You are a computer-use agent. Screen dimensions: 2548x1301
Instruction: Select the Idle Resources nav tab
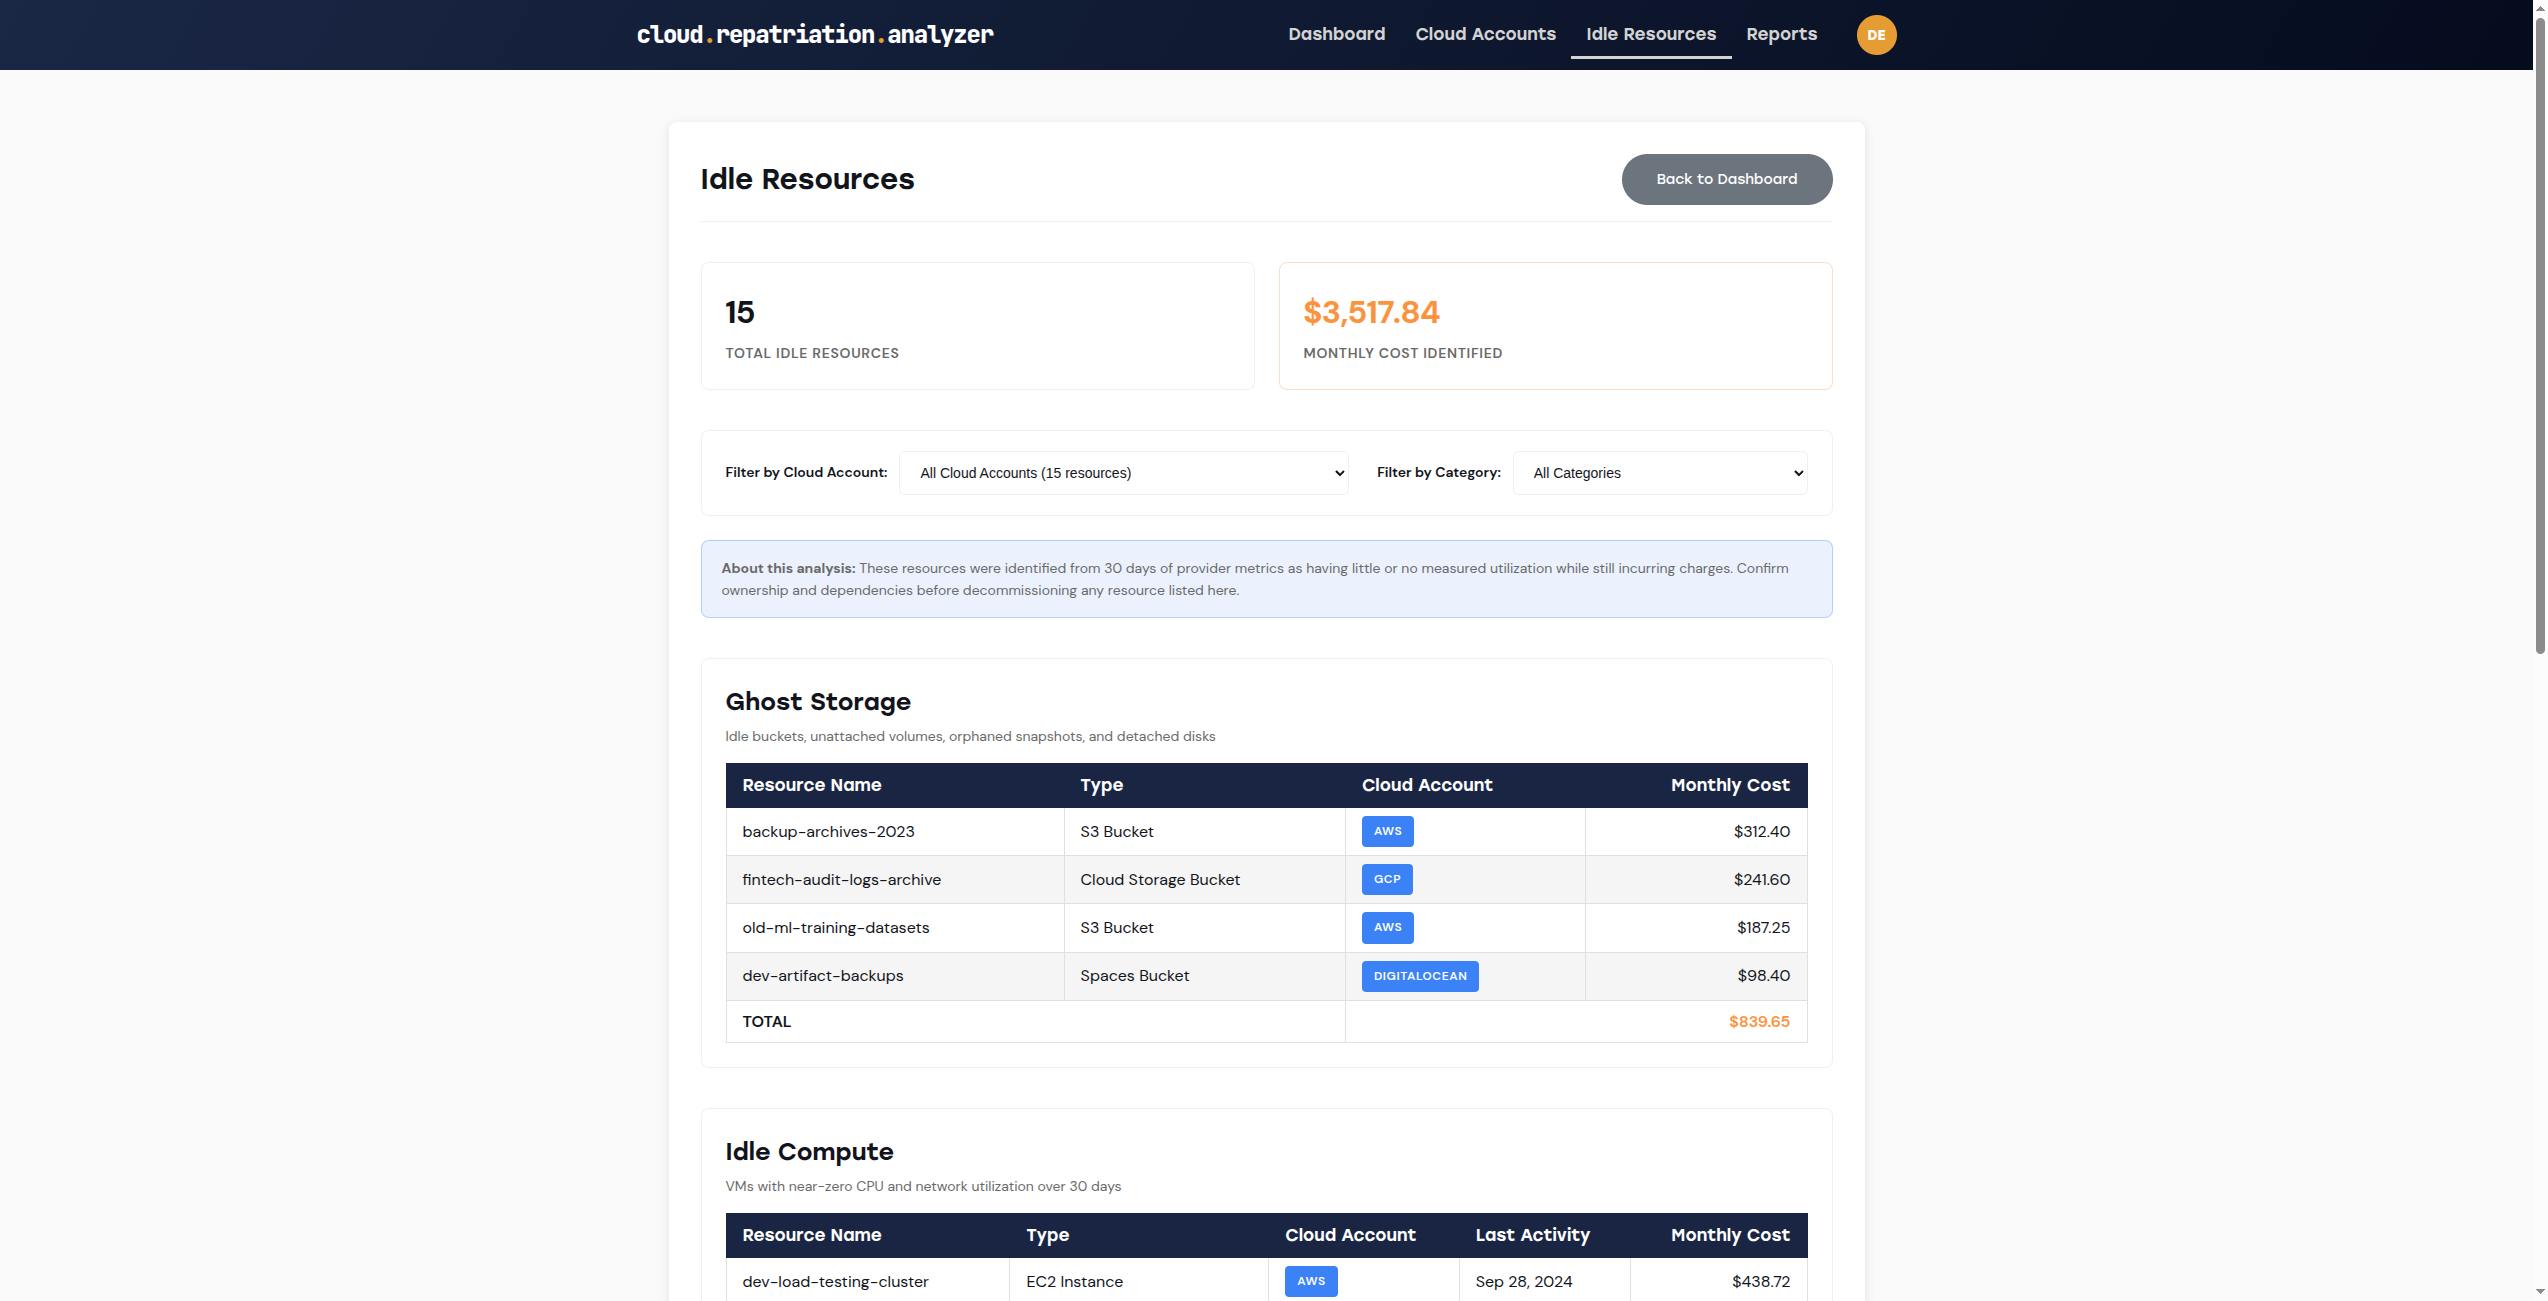[x=1651, y=34]
